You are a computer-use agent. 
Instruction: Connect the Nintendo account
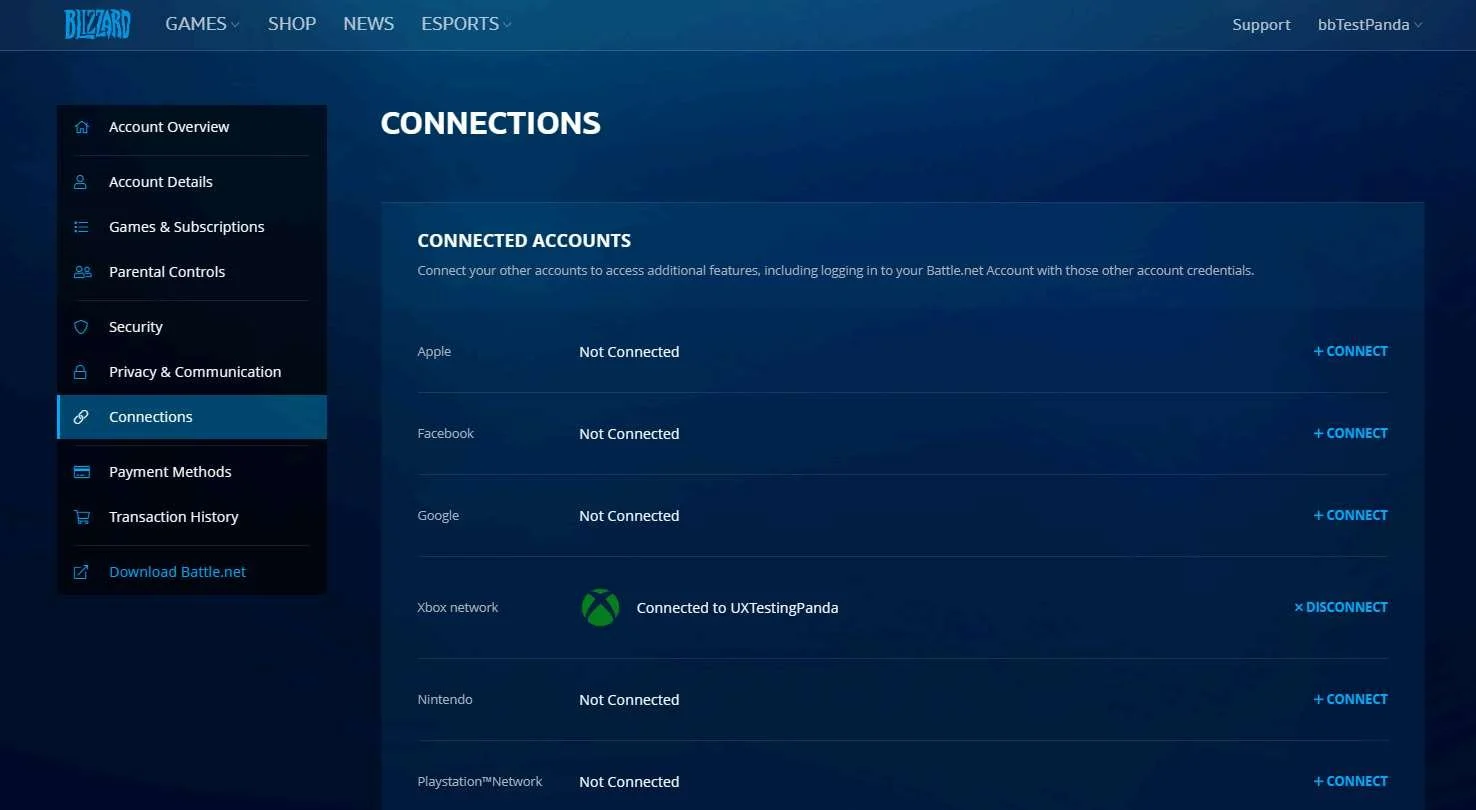tap(1350, 699)
